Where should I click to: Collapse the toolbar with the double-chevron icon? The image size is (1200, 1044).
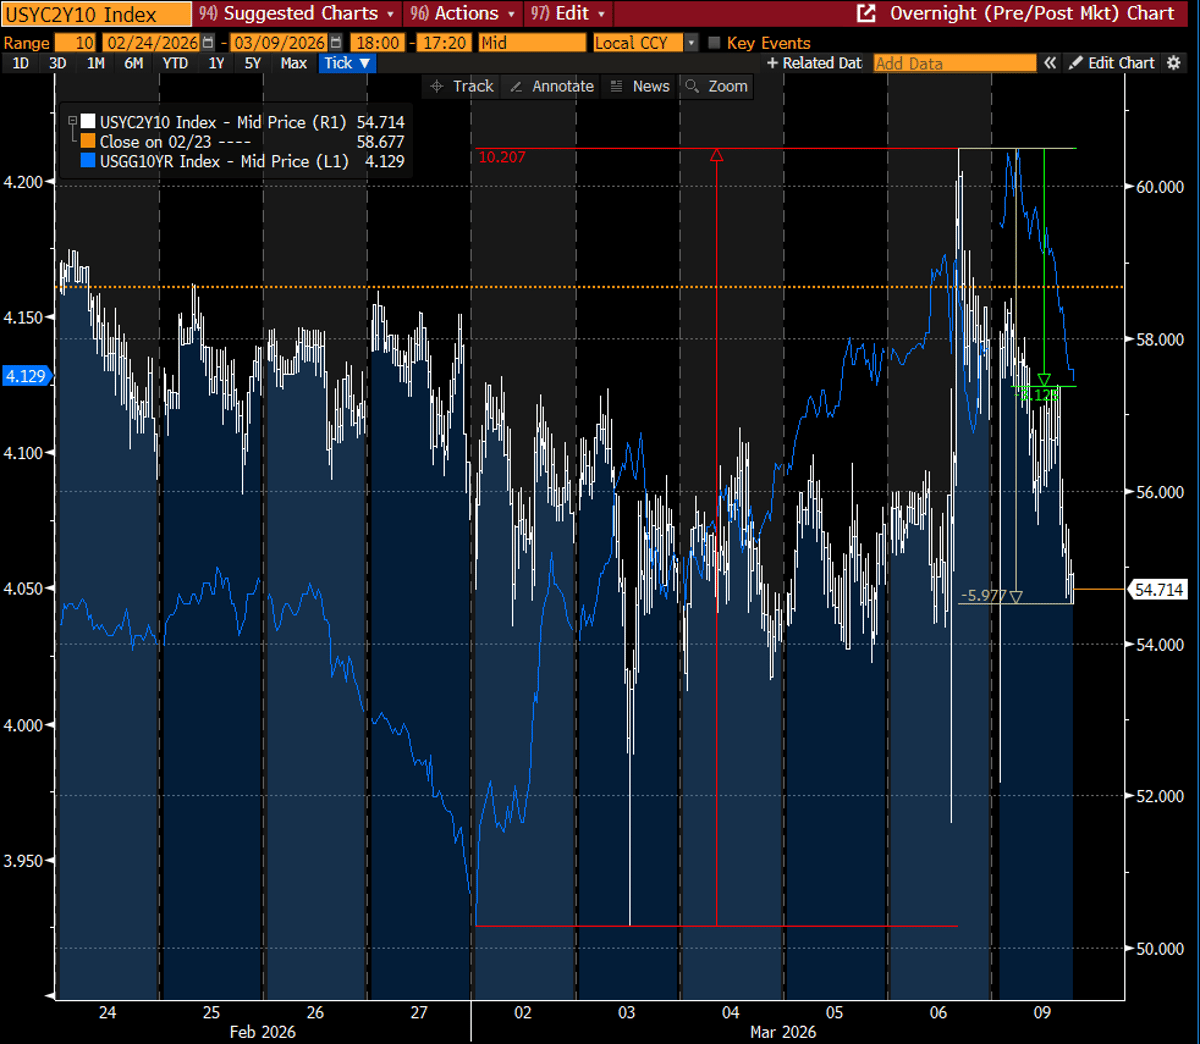pos(1050,62)
